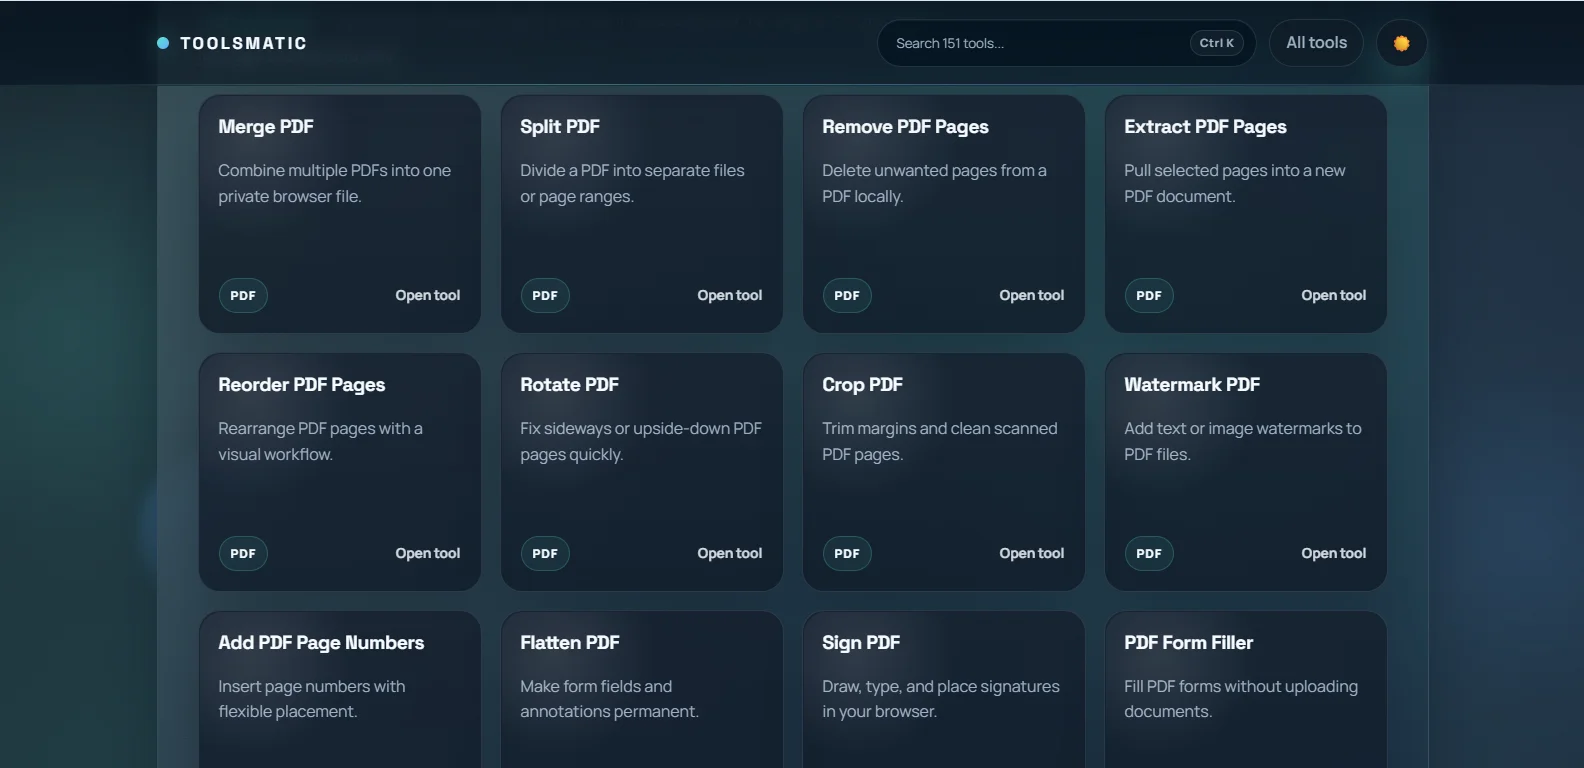Select the Add PDF Page Numbers title
This screenshot has height=768, width=1584.
(x=321, y=643)
